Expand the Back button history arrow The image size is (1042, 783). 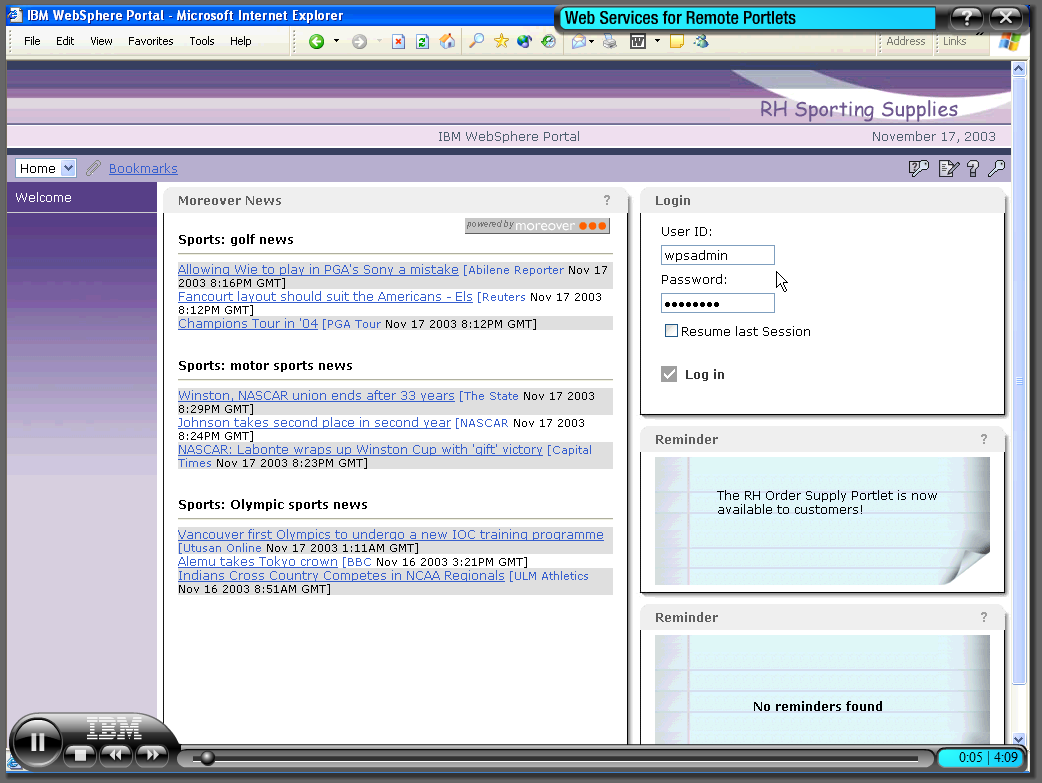click(336, 41)
